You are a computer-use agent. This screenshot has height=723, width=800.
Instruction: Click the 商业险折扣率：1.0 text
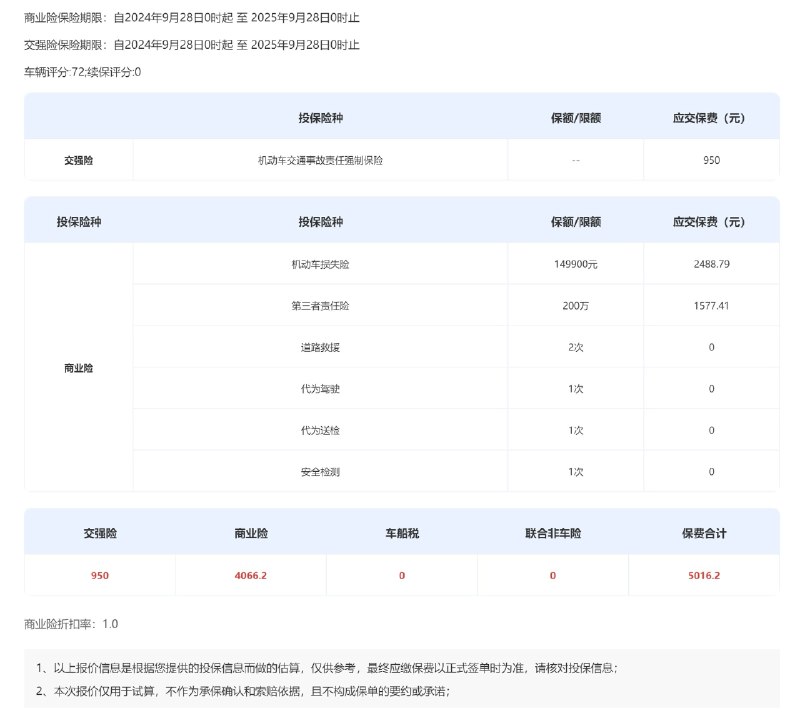[x=71, y=624]
